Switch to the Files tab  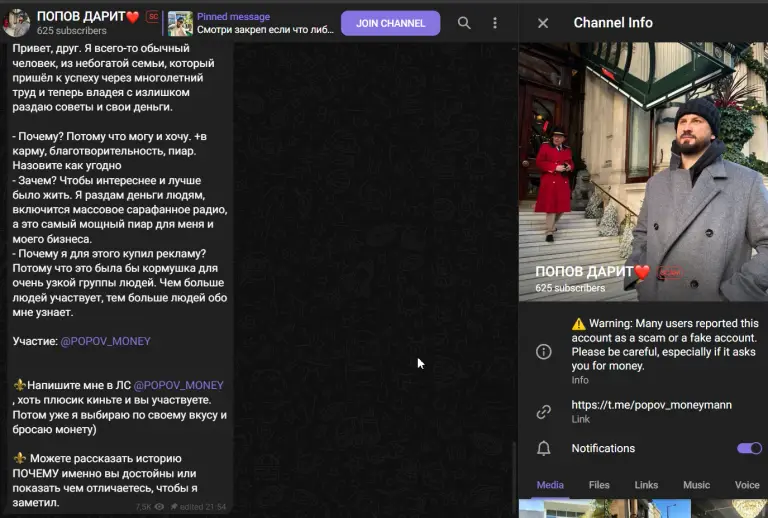[x=599, y=485]
